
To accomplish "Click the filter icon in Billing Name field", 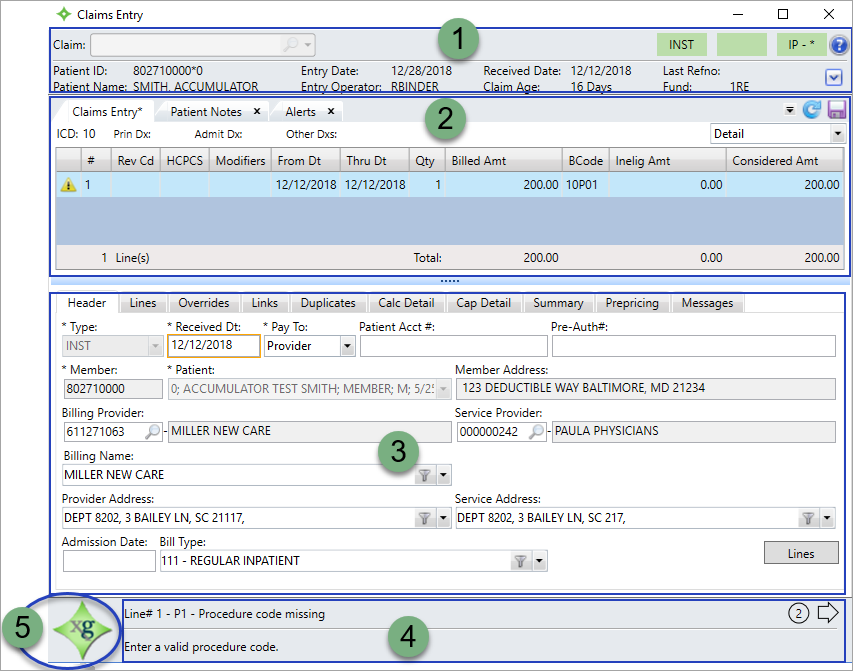I will coord(425,475).
